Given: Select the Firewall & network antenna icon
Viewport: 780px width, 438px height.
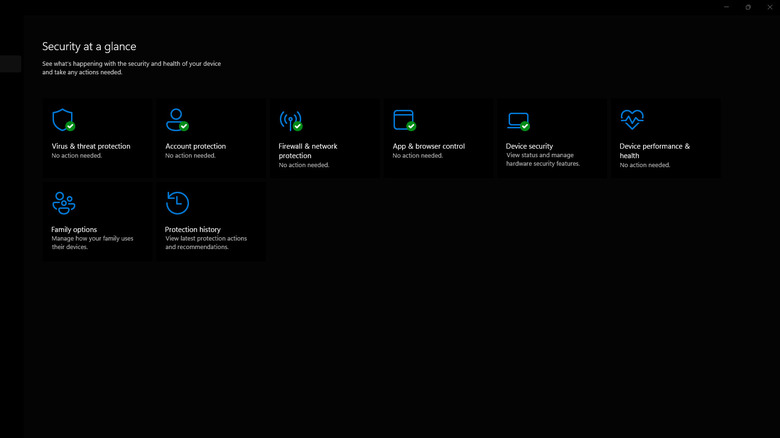Looking at the screenshot, I should 291,121.
